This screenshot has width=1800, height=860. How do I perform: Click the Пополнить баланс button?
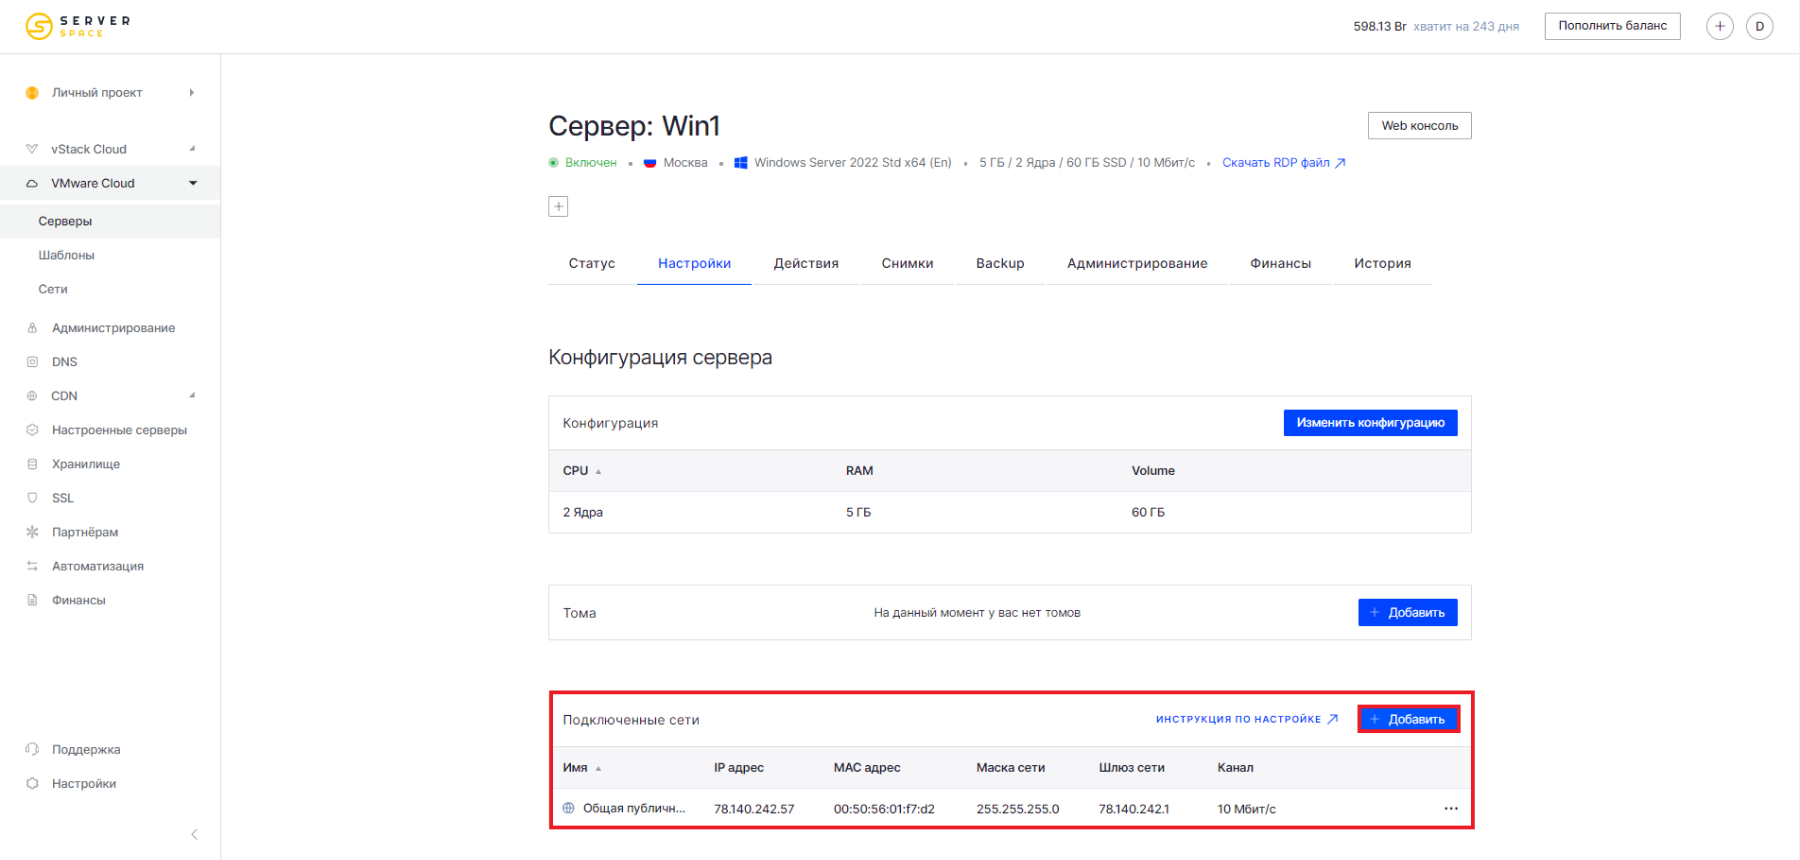(1612, 26)
